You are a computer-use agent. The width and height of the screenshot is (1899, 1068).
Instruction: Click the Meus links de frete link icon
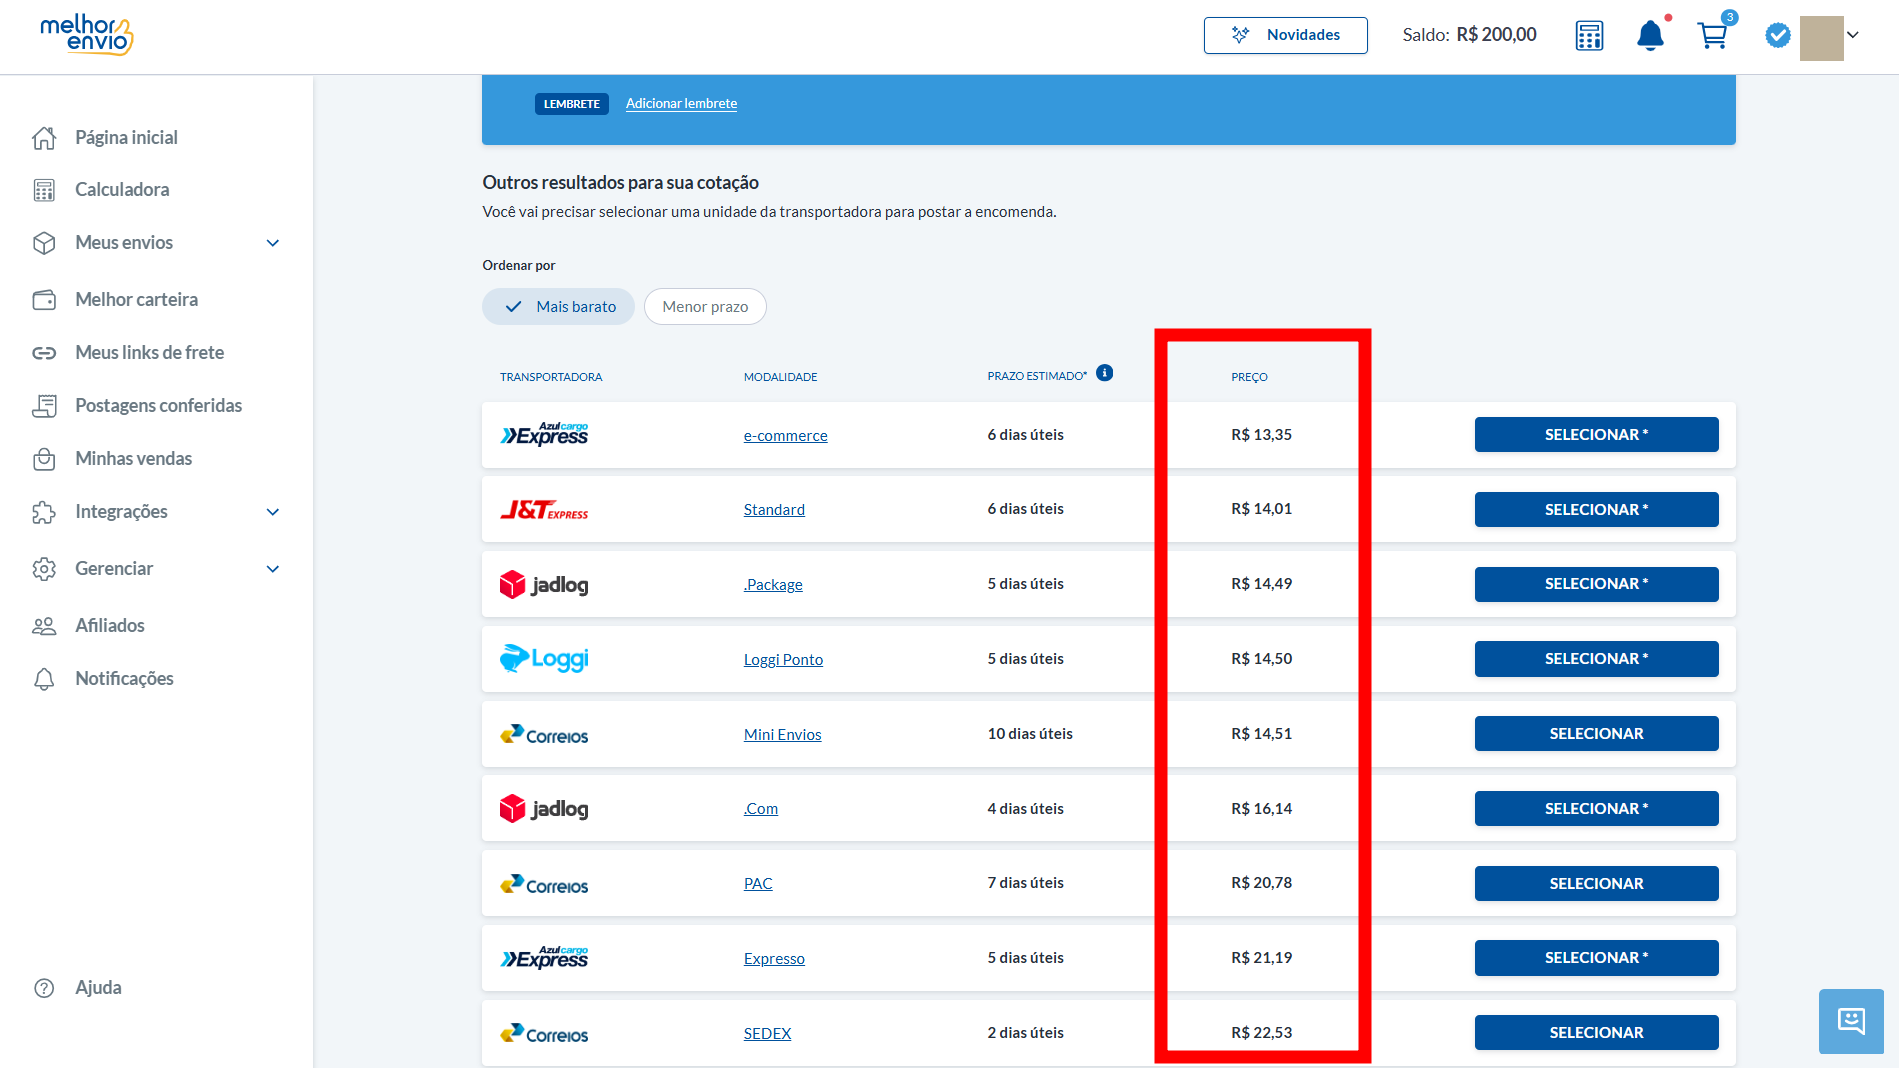(44, 353)
